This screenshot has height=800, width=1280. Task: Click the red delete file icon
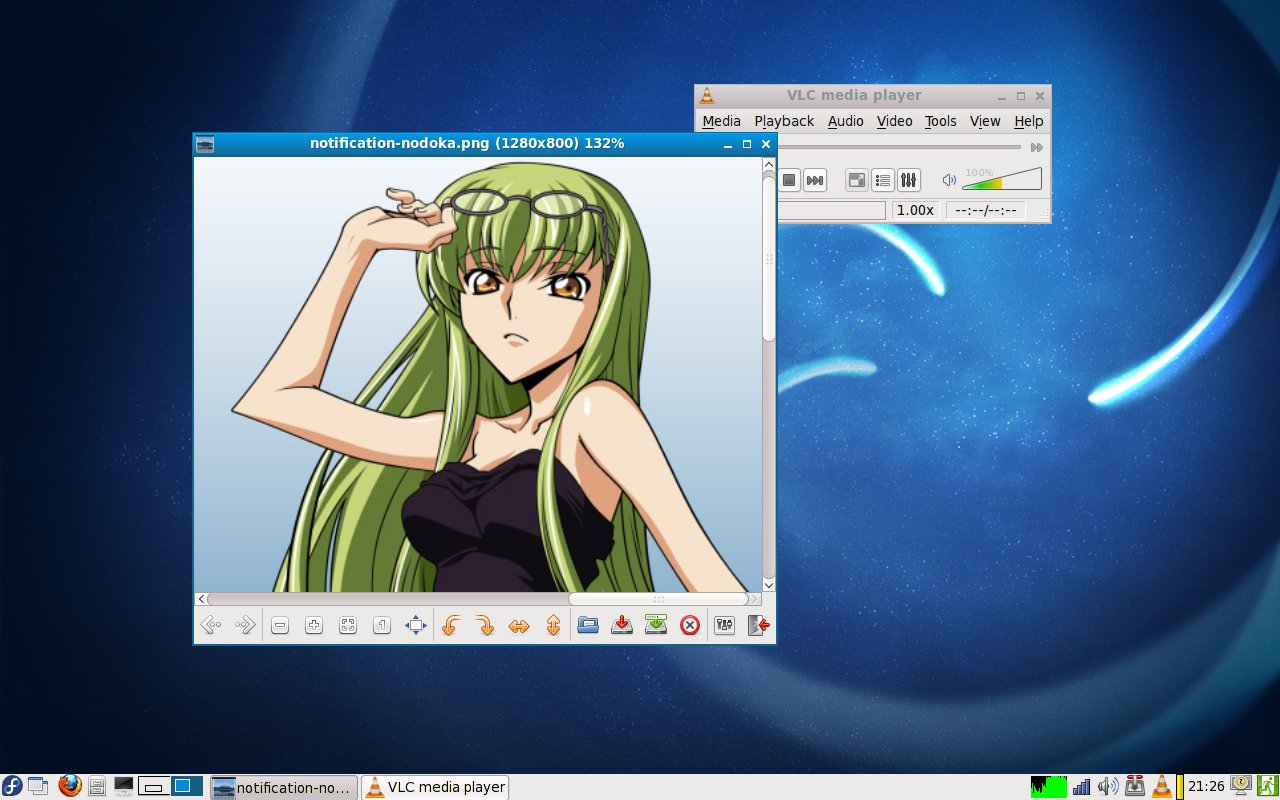[689, 626]
